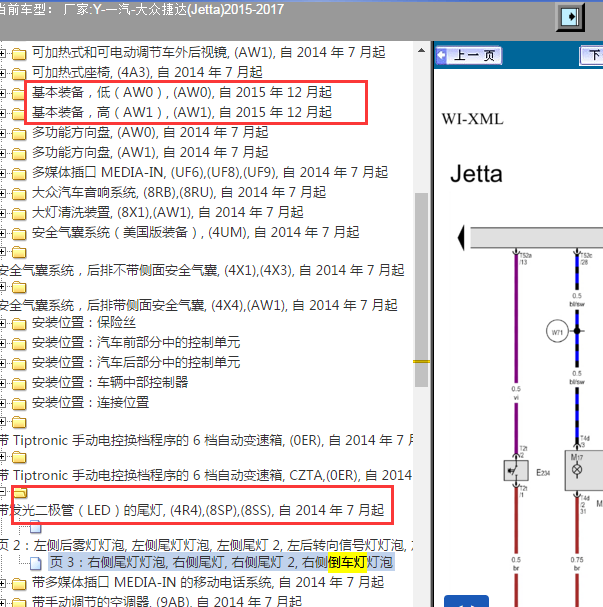The image size is (603, 607).
Task: Click folder icon for 安装位置：保险丝
Action: tap(19, 323)
